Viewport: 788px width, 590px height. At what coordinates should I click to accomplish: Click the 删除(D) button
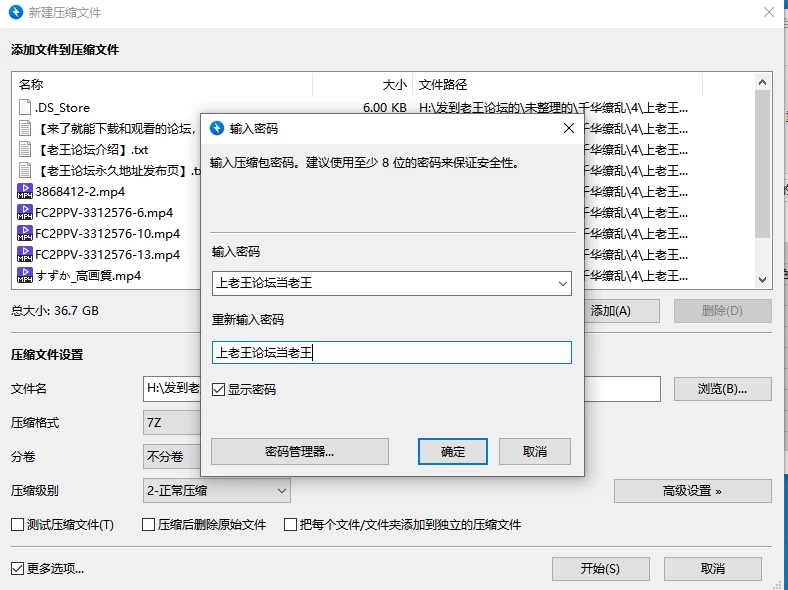722,311
